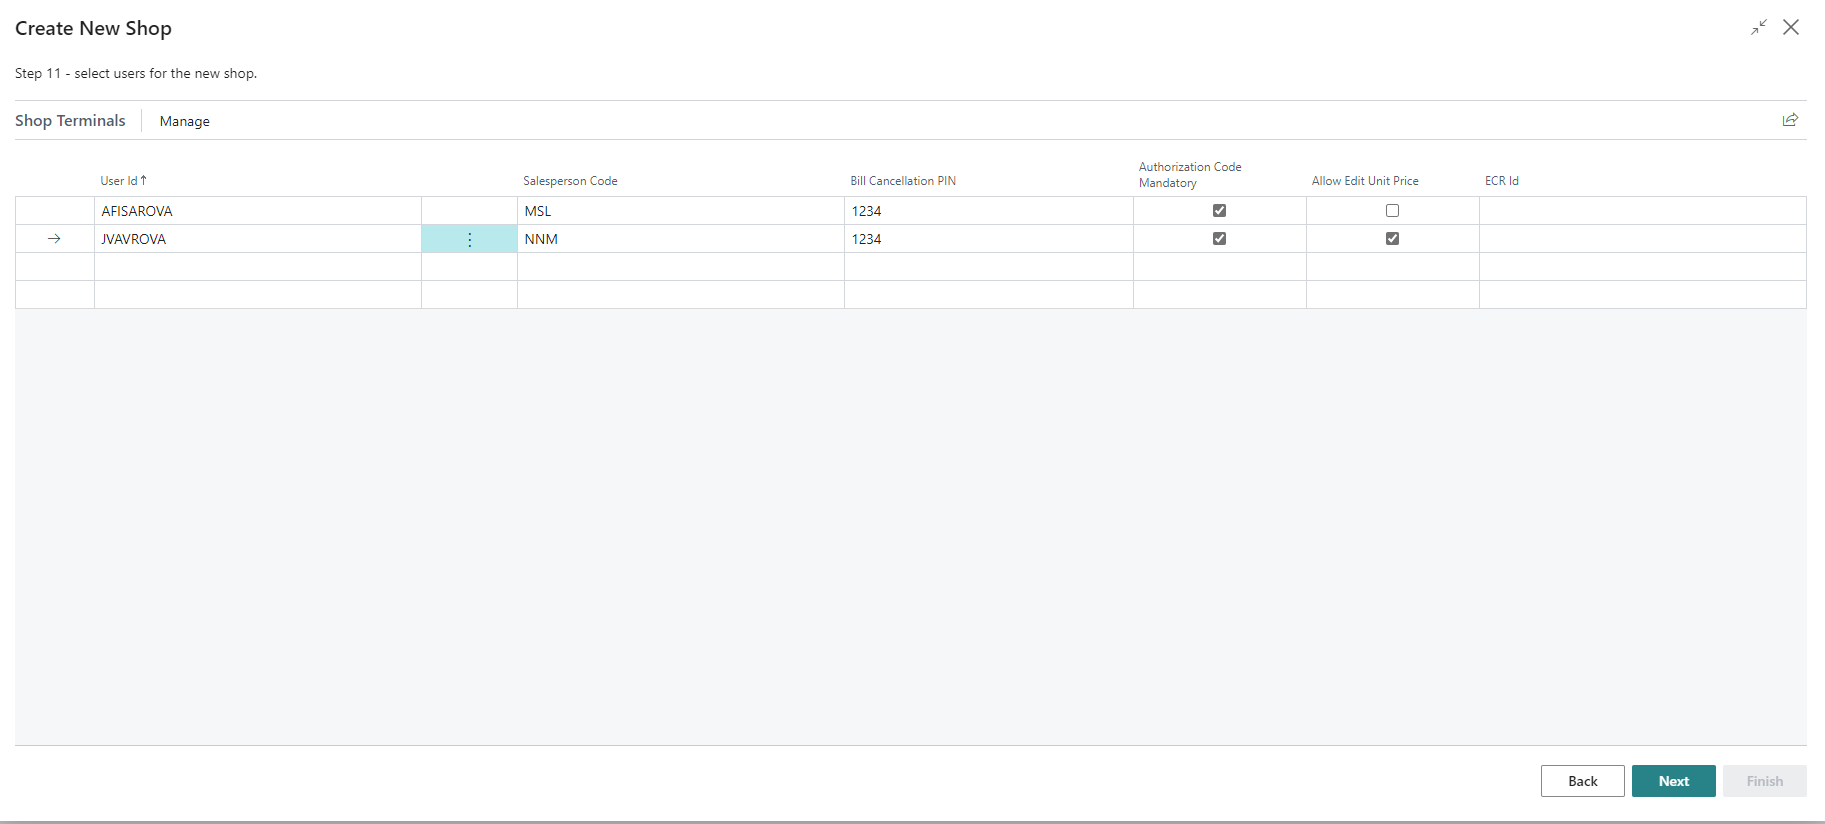Image resolution: width=1825 pixels, height=824 pixels.
Task: Edit the NNM salesperson code cell
Action: pos(681,239)
